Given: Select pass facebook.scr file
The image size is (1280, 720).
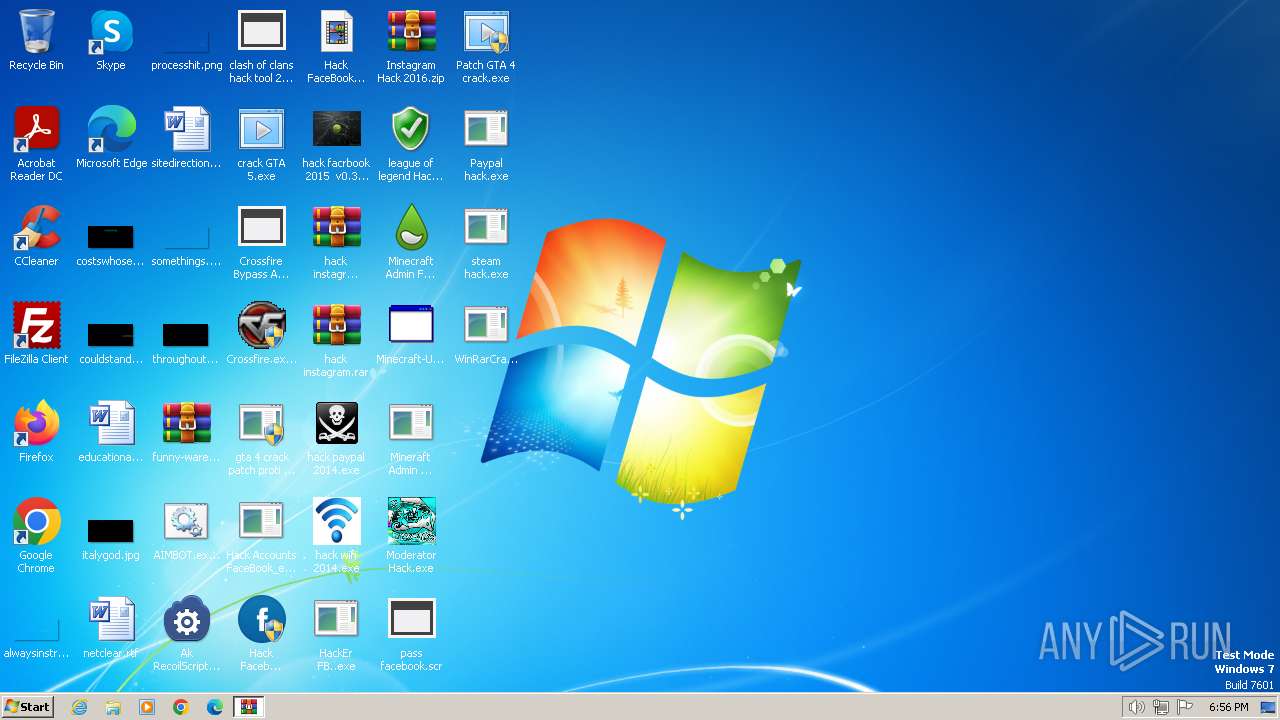Looking at the screenshot, I should pos(411,620).
